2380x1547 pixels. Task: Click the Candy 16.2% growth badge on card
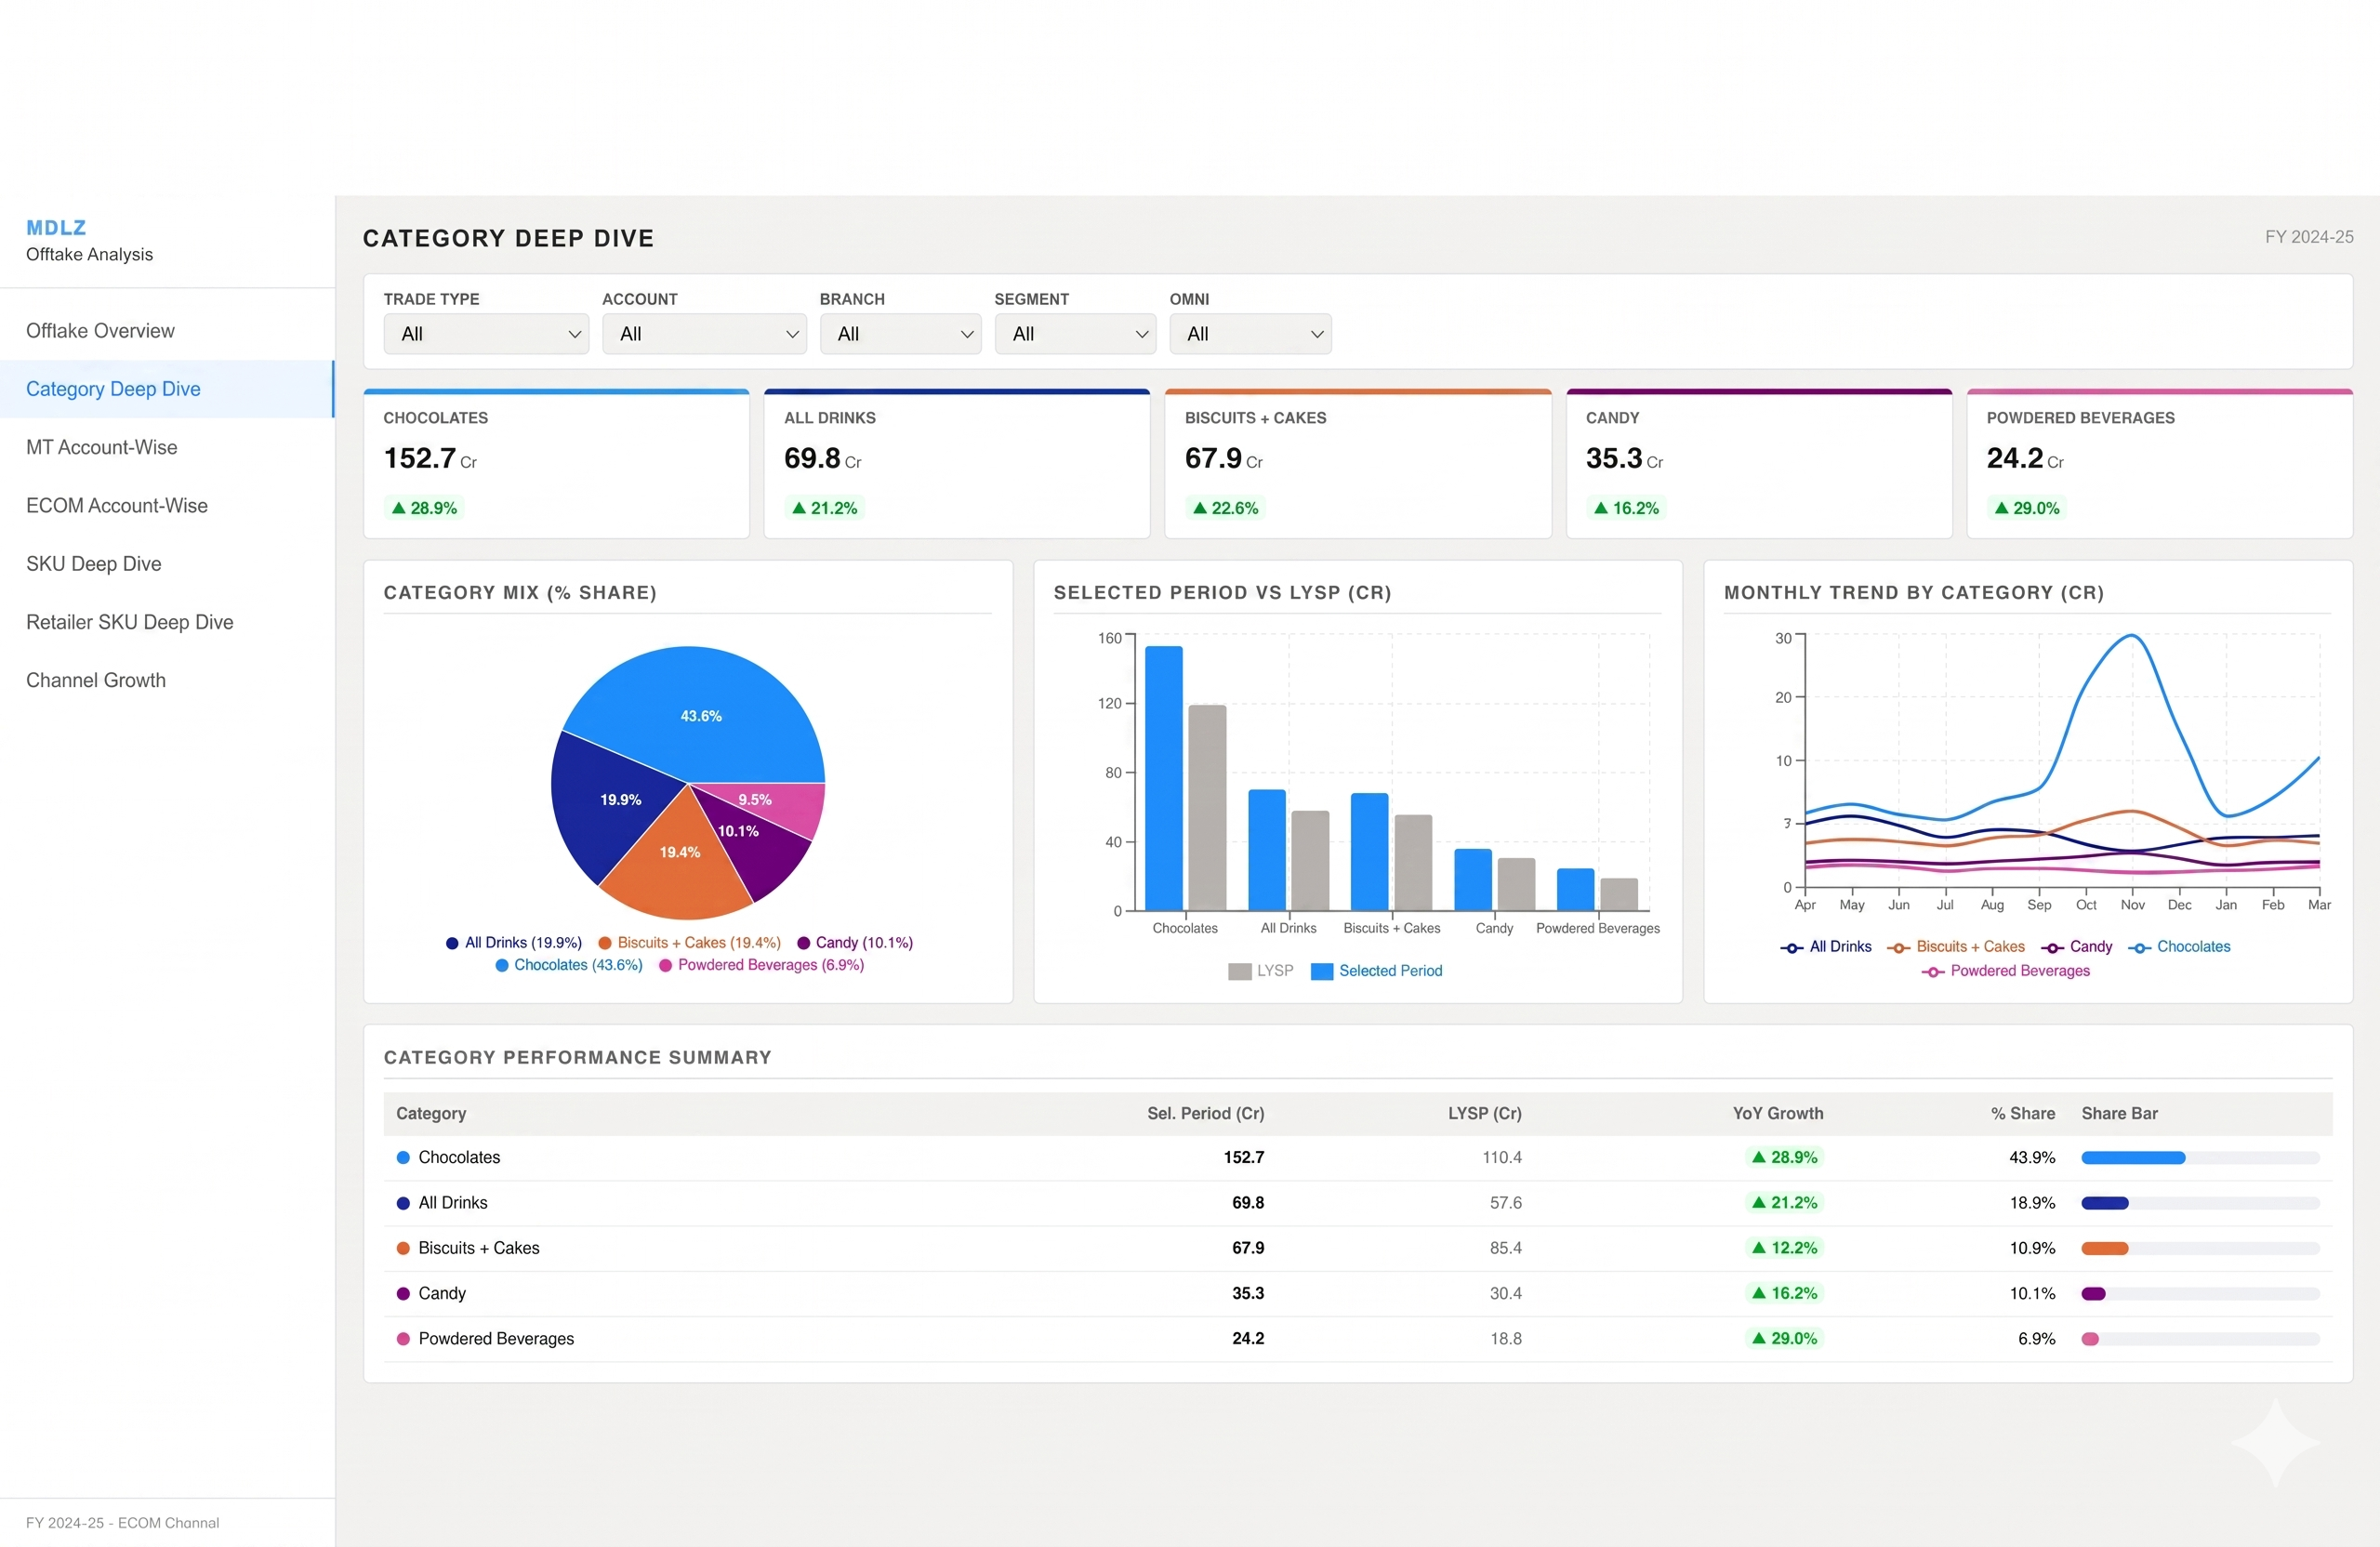tap(1626, 508)
